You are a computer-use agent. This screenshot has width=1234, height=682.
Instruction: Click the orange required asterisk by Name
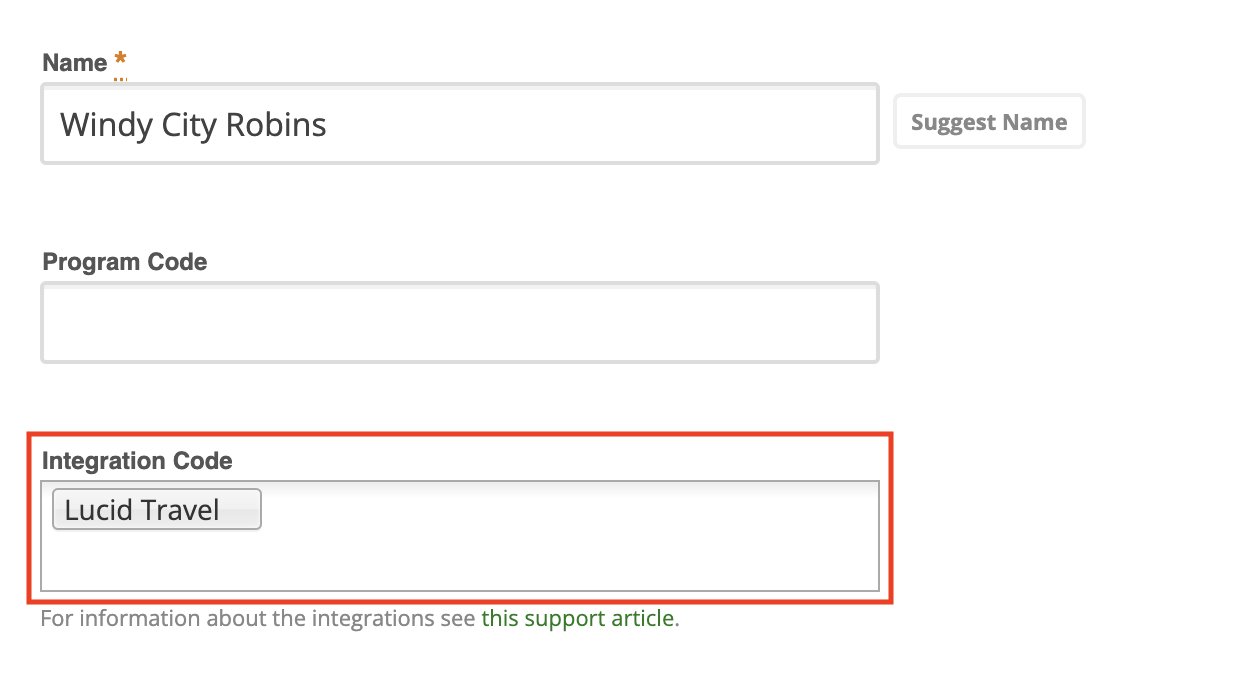point(120,61)
